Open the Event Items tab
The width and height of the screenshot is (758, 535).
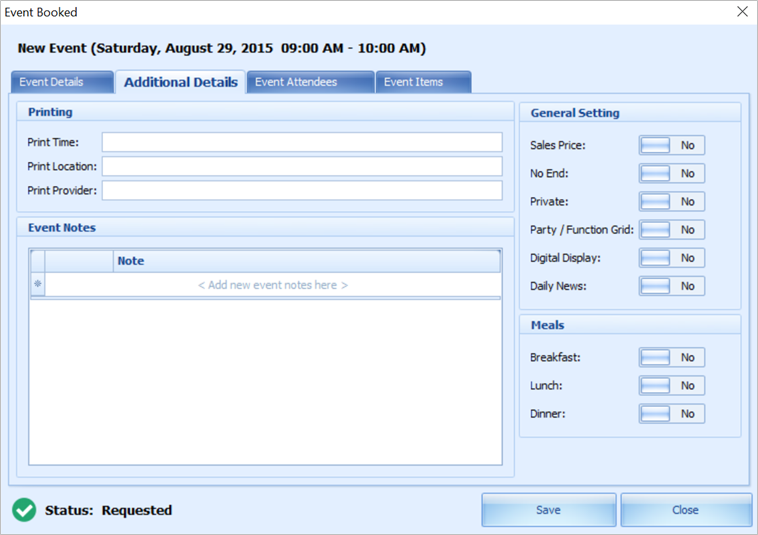(423, 82)
